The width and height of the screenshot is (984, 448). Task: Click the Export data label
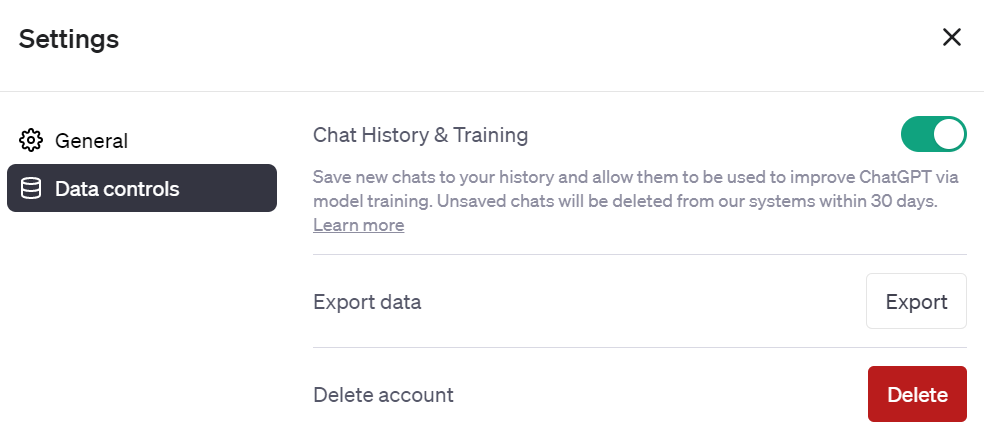pyautogui.click(x=367, y=302)
